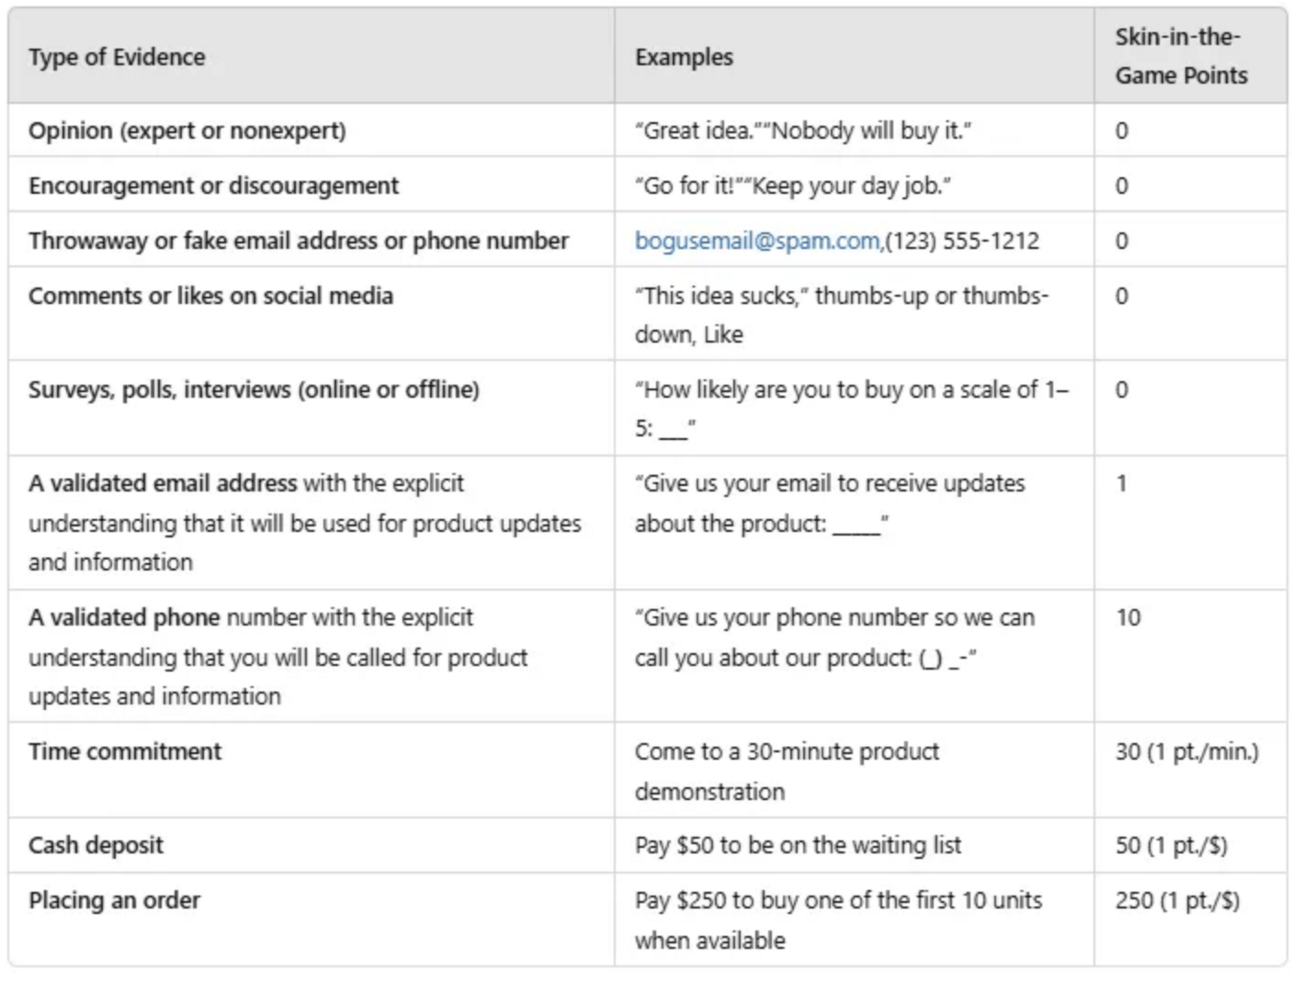
Task: Click the "Examples" column header
Action: [684, 57]
